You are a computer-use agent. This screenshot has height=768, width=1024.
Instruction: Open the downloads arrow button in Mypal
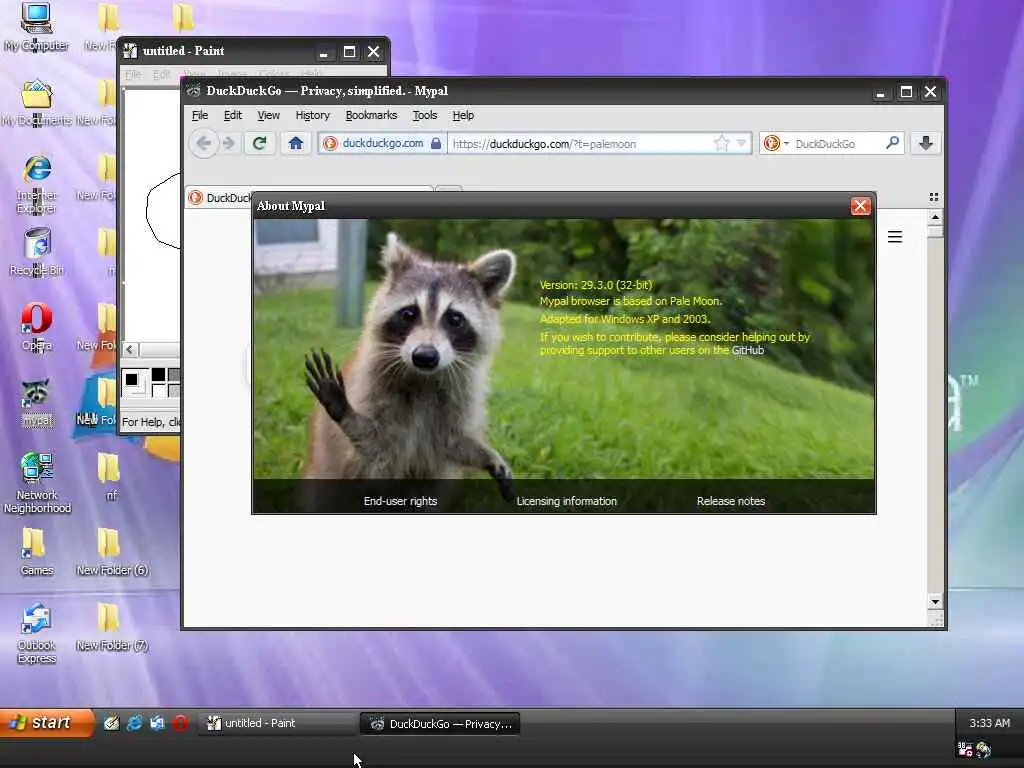[x=925, y=143]
